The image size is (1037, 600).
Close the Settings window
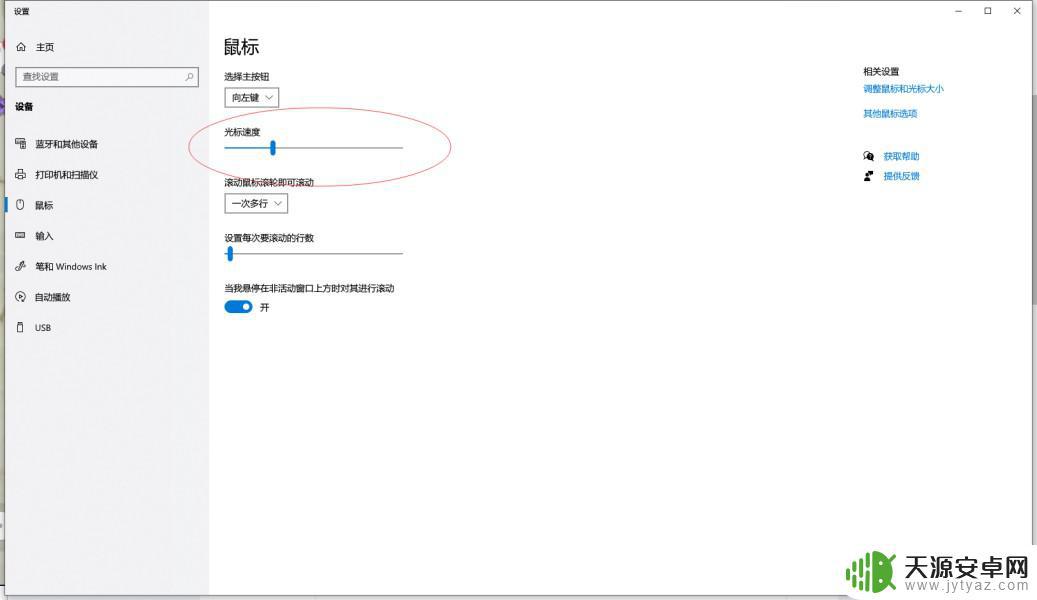pos(1017,11)
